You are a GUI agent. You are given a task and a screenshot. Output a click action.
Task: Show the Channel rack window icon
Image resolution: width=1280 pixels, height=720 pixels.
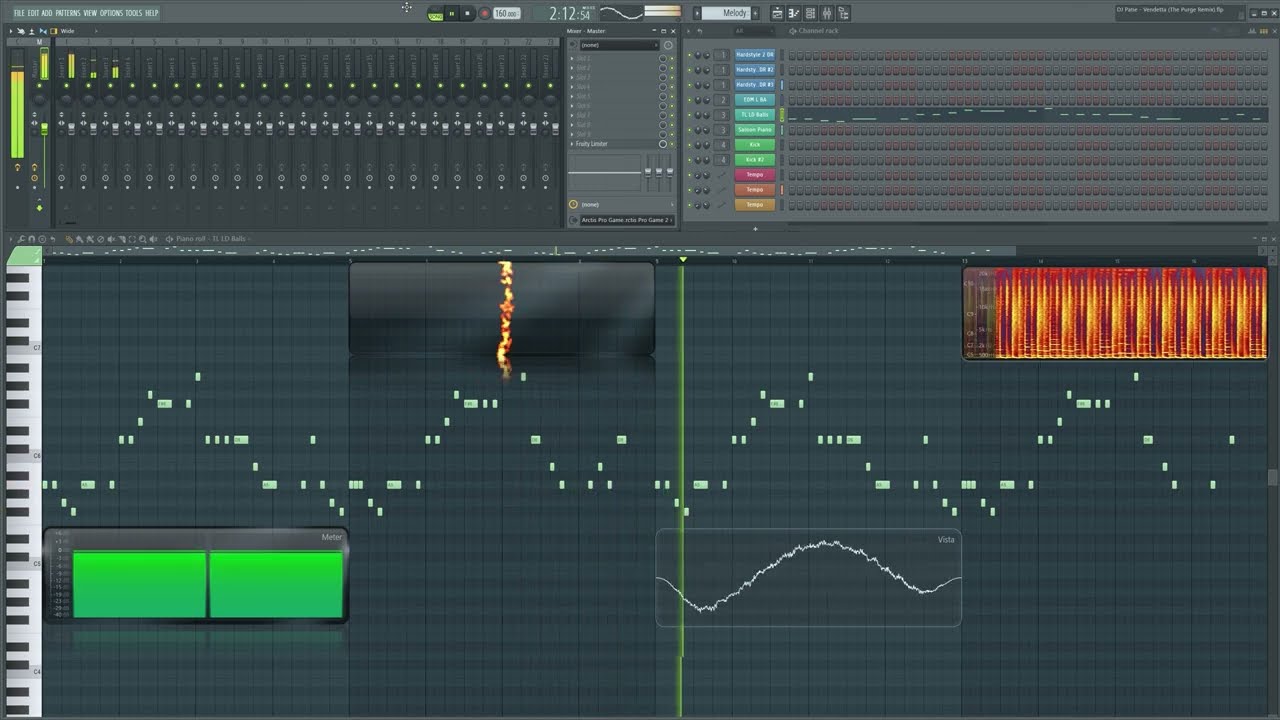(x=810, y=13)
